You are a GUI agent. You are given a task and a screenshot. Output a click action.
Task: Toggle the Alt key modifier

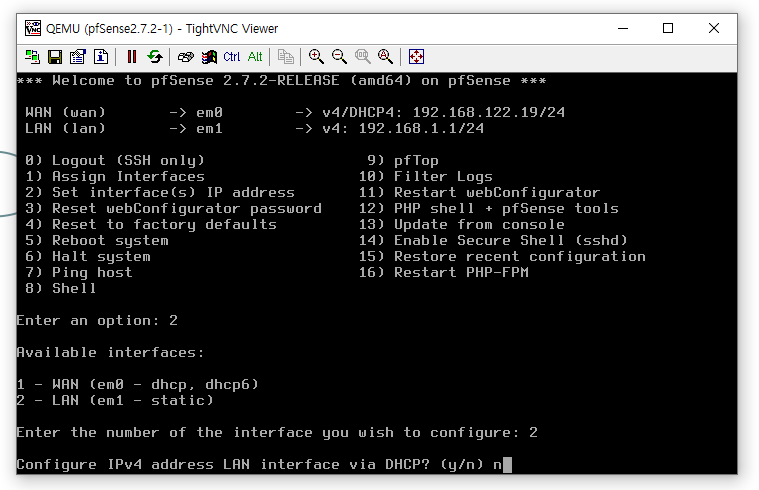click(255, 57)
